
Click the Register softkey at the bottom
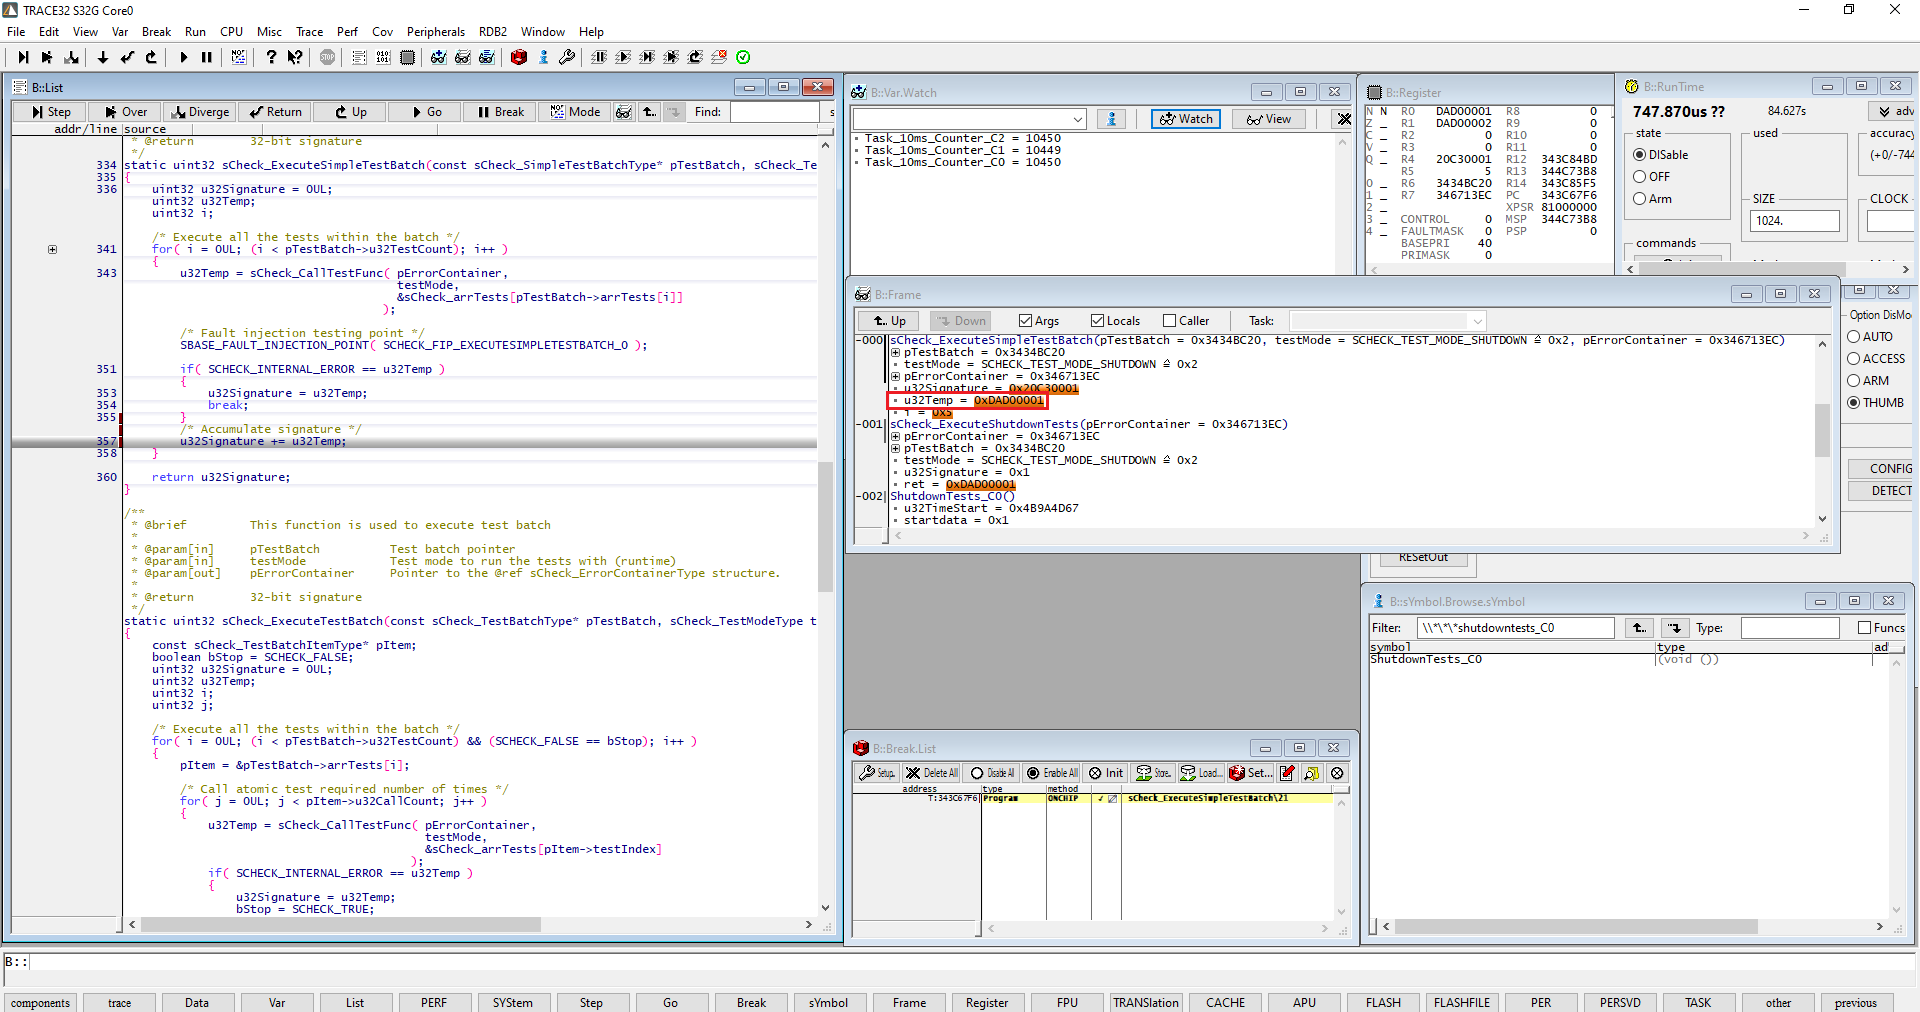[987, 1003]
